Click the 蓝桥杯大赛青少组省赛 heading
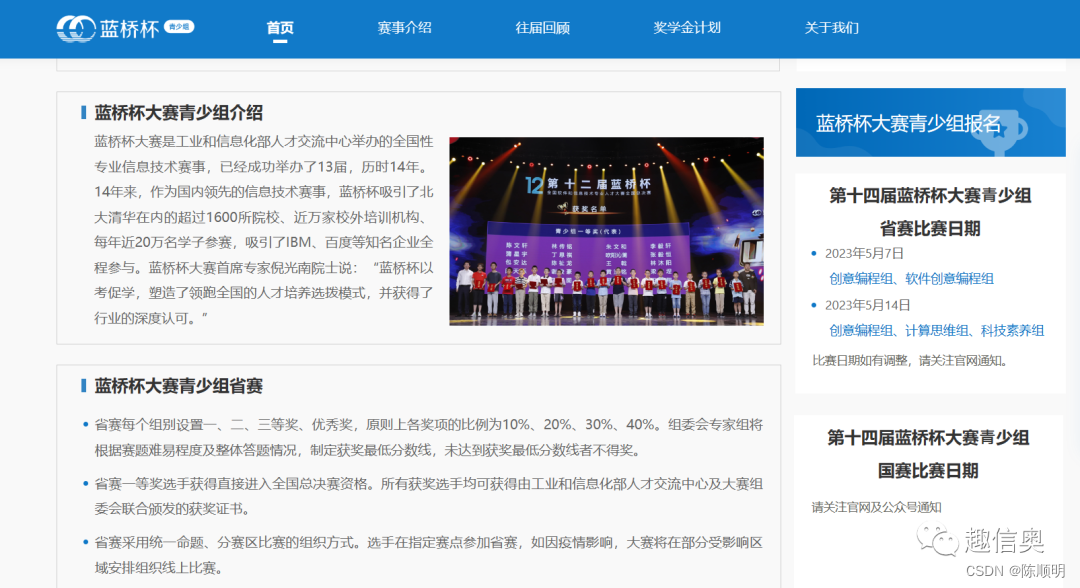 pyautogui.click(x=178, y=386)
